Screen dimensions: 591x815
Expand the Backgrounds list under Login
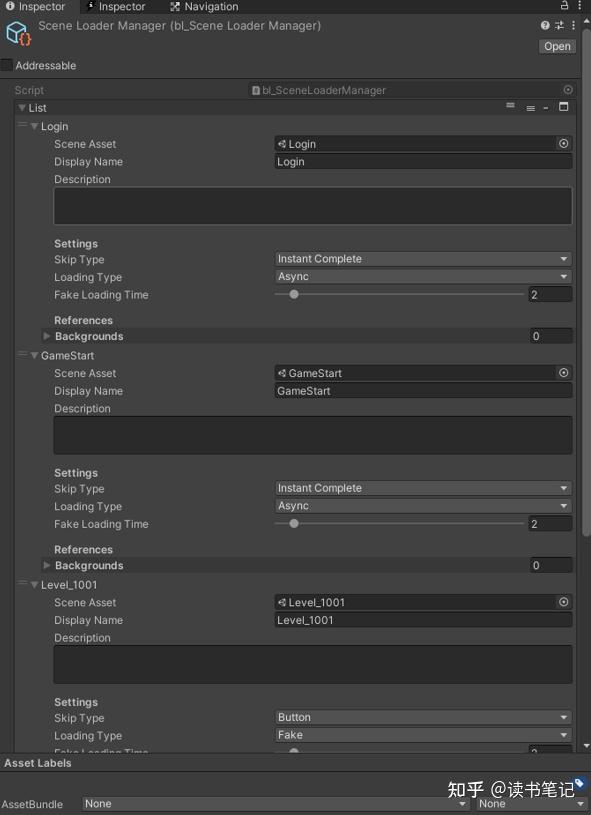point(46,337)
